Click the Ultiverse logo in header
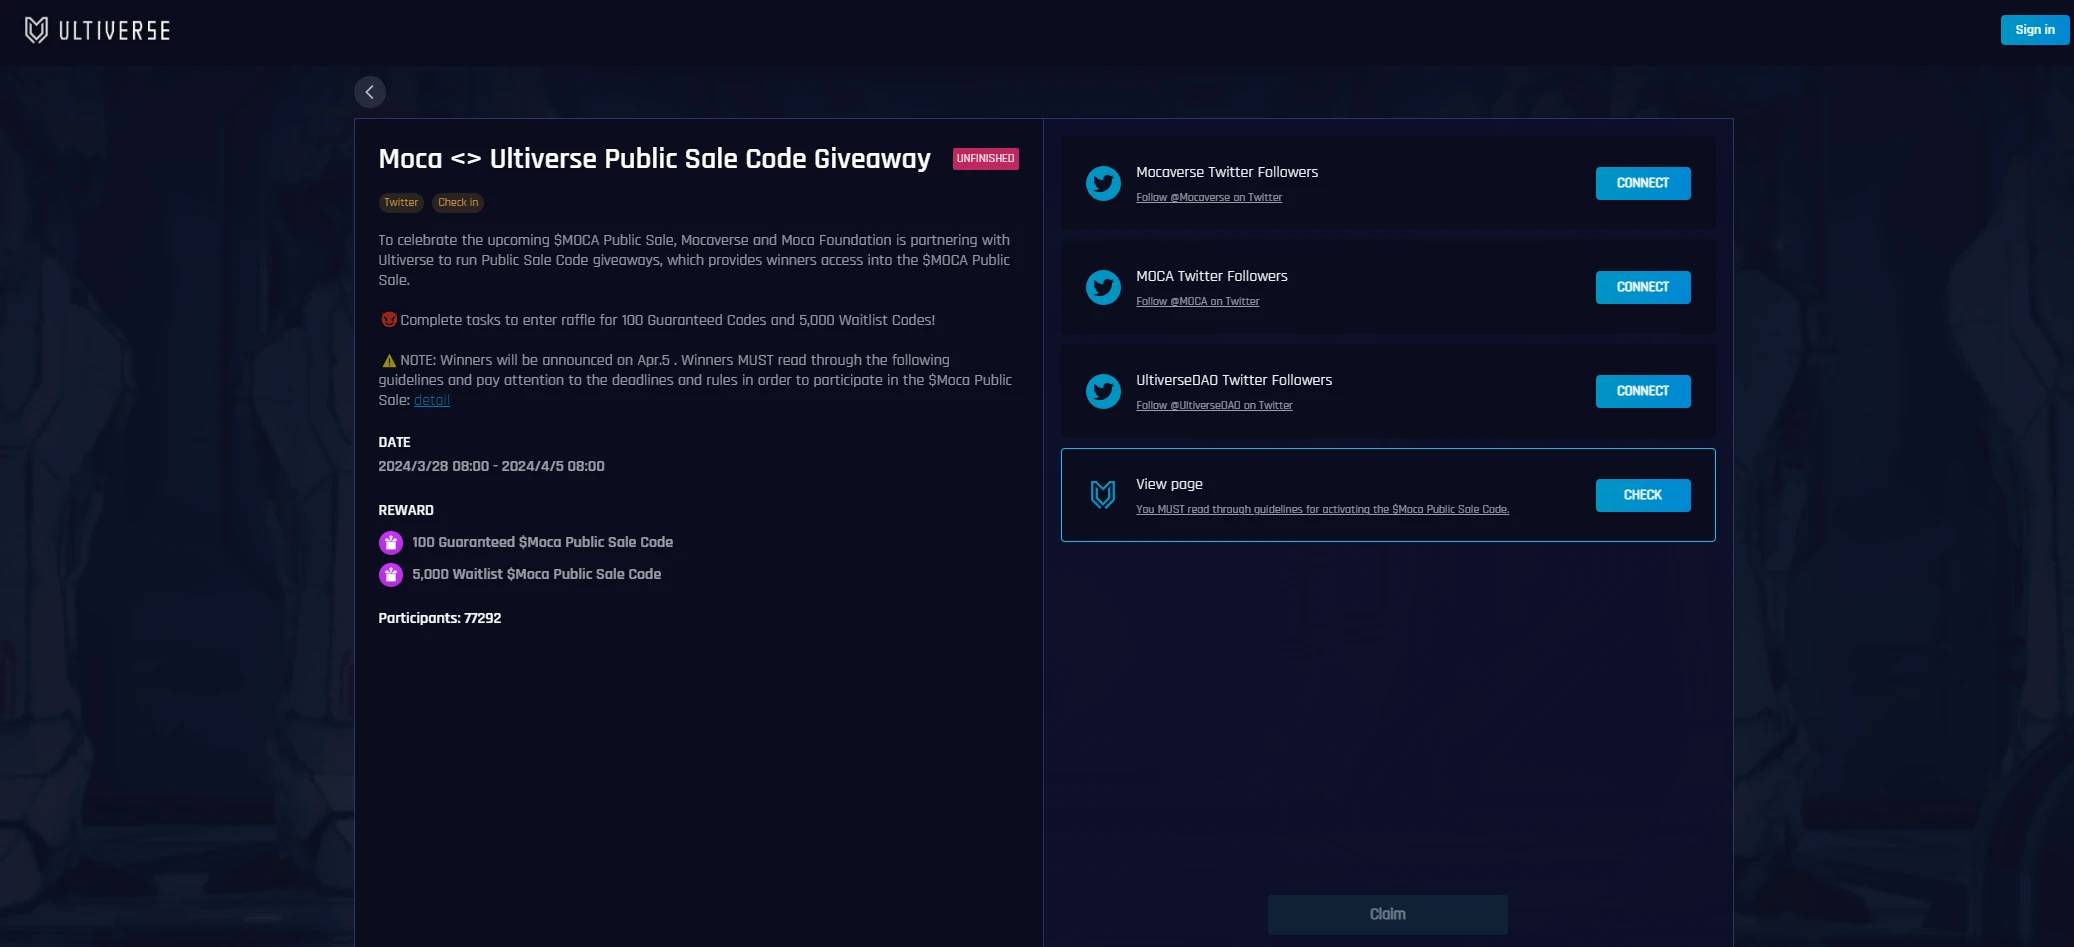 (97, 31)
